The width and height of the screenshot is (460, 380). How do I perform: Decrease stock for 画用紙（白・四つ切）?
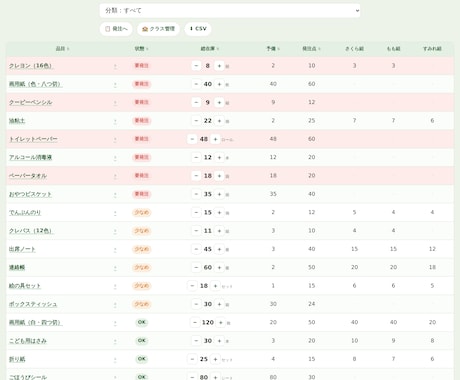click(x=195, y=322)
